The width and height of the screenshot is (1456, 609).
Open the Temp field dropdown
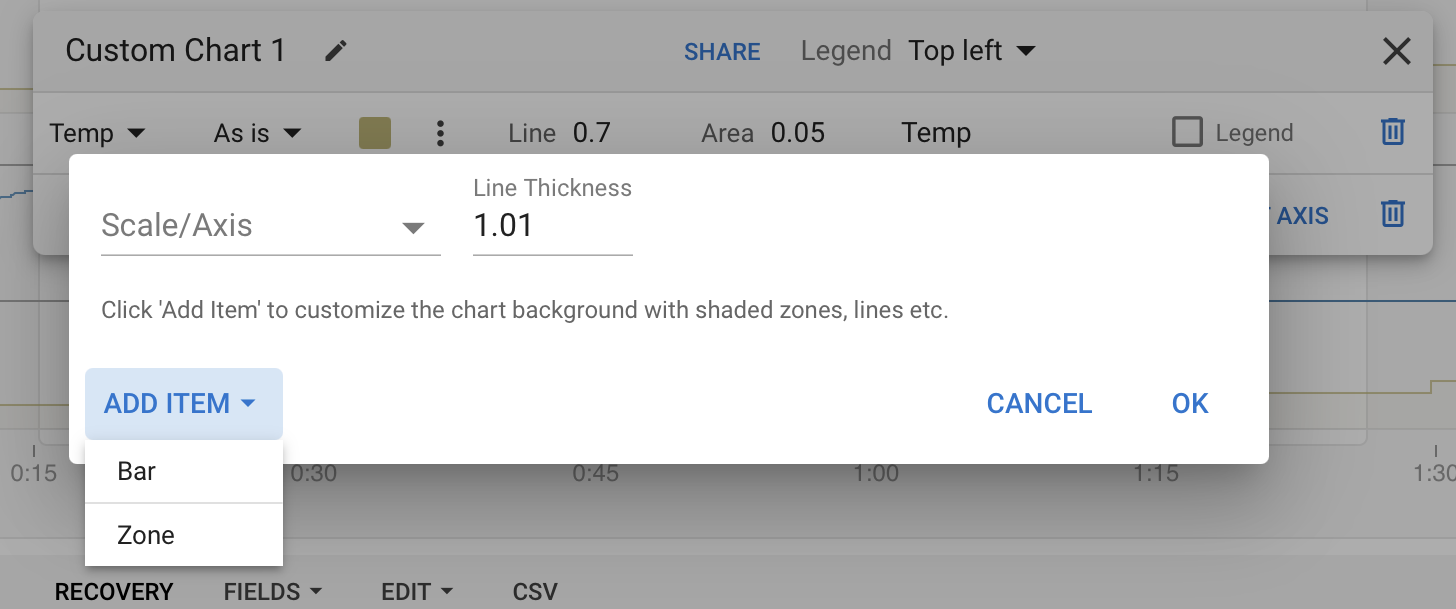(x=98, y=133)
